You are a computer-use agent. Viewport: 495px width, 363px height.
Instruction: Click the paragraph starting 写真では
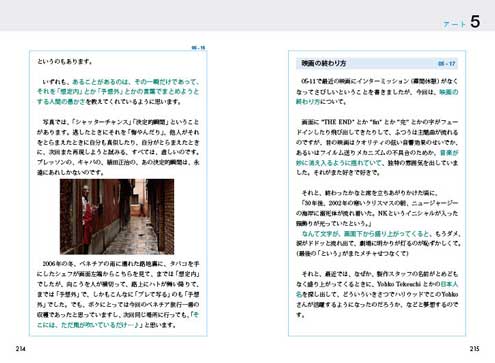(118, 147)
